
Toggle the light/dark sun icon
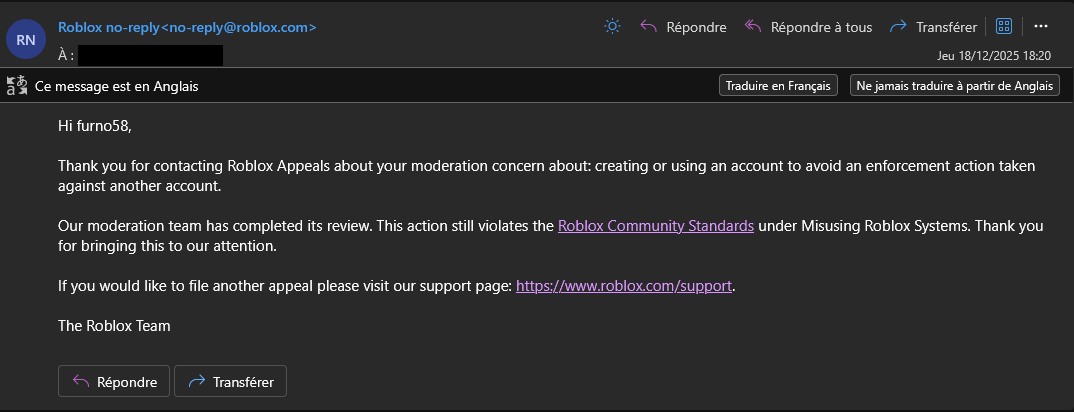point(612,27)
